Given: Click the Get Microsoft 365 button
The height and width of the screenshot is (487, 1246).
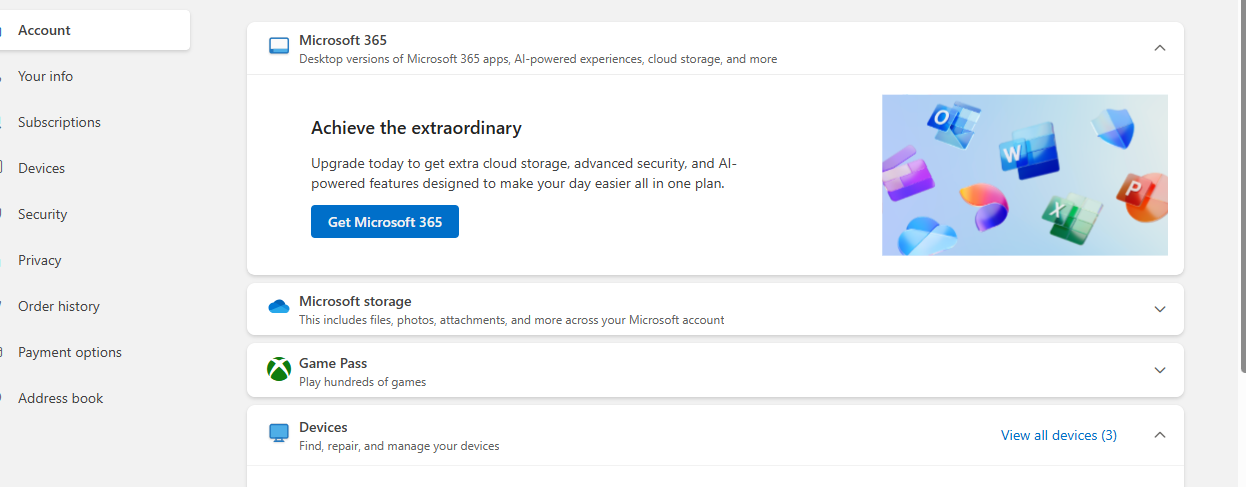Looking at the screenshot, I should click(385, 222).
